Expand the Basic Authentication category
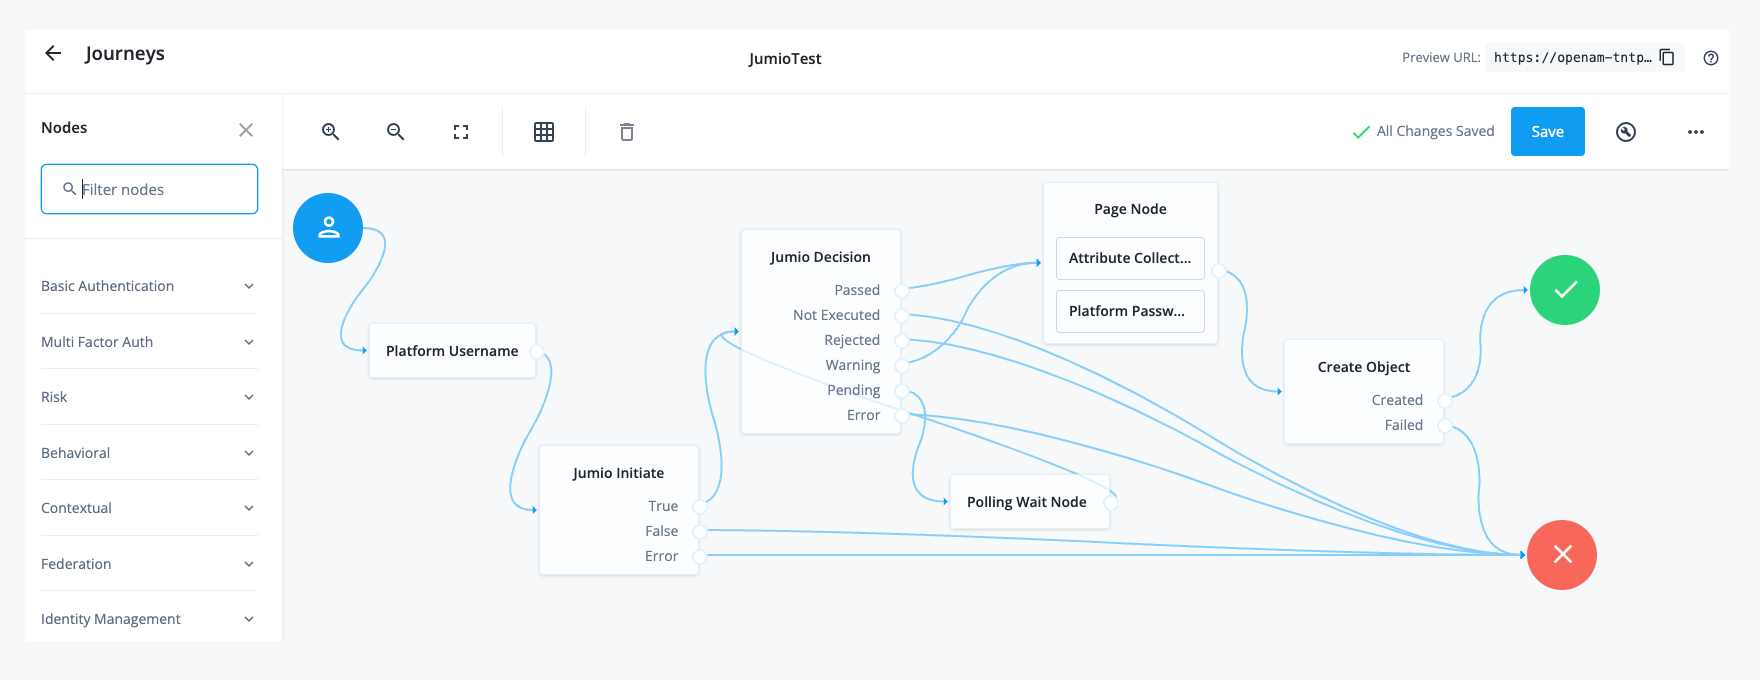Screen dimensions: 1760x680 (x=149, y=286)
